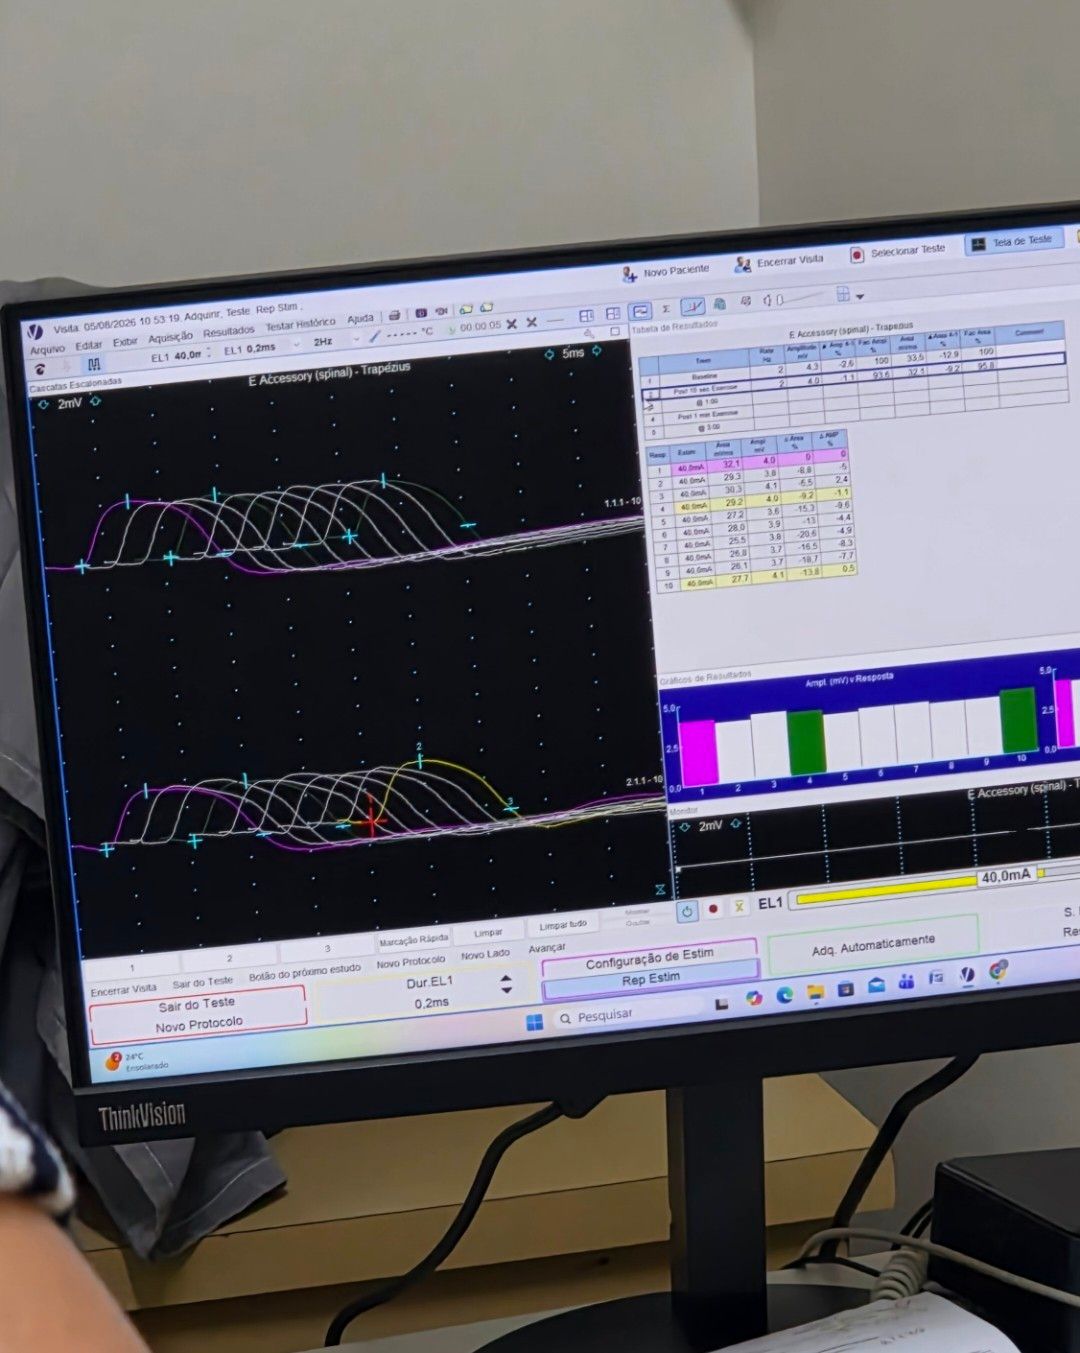The width and height of the screenshot is (1080, 1353).
Task: Open File Explorer from the taskbar
Action: (x=815, y=991)
